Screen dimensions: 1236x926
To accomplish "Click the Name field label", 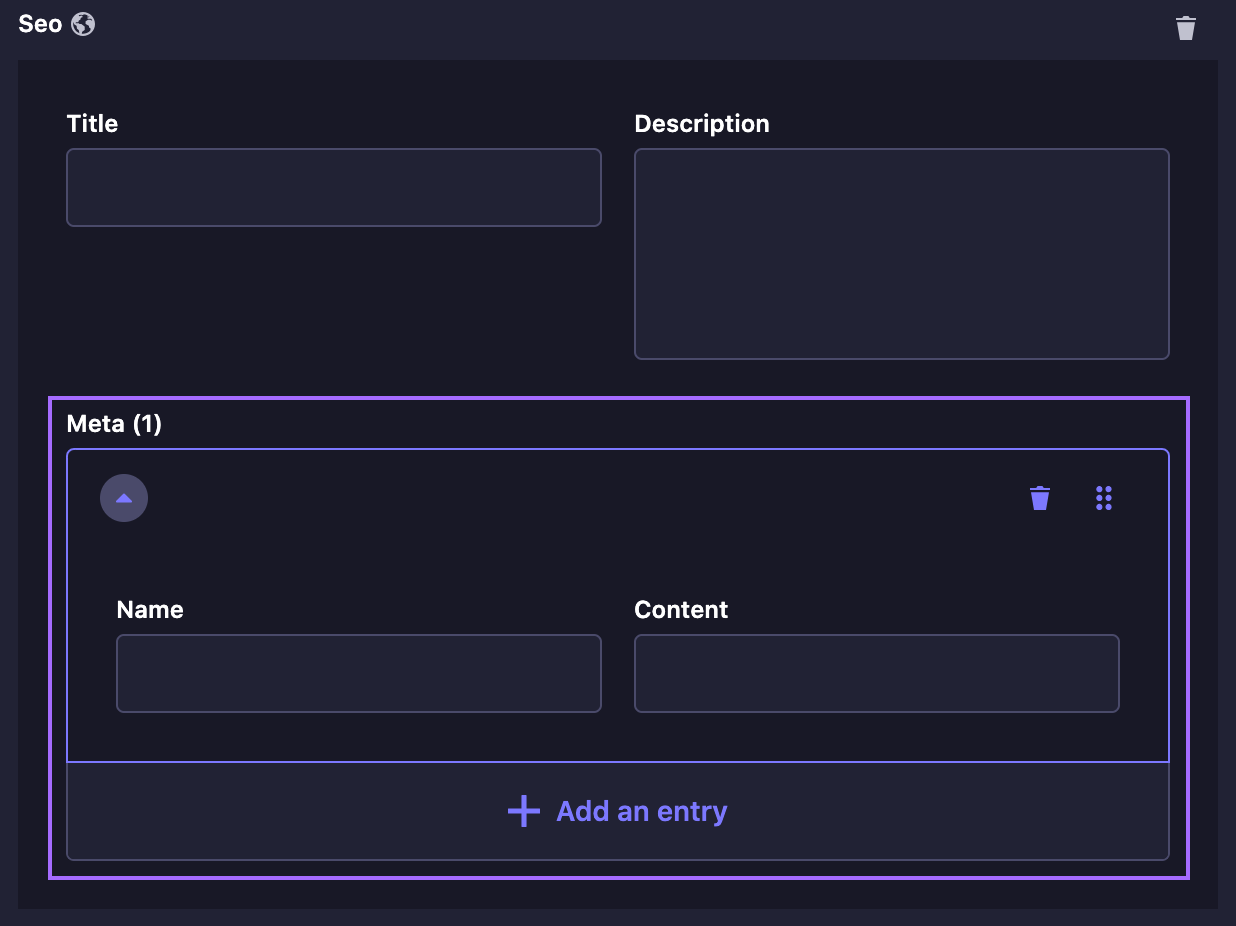I will [150, 610].
